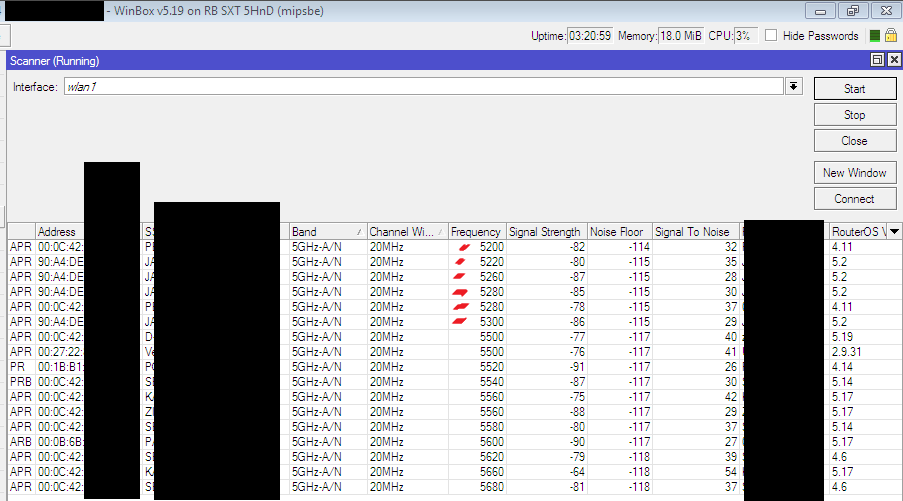Sort by the Band column header

[x=328, y=231]
